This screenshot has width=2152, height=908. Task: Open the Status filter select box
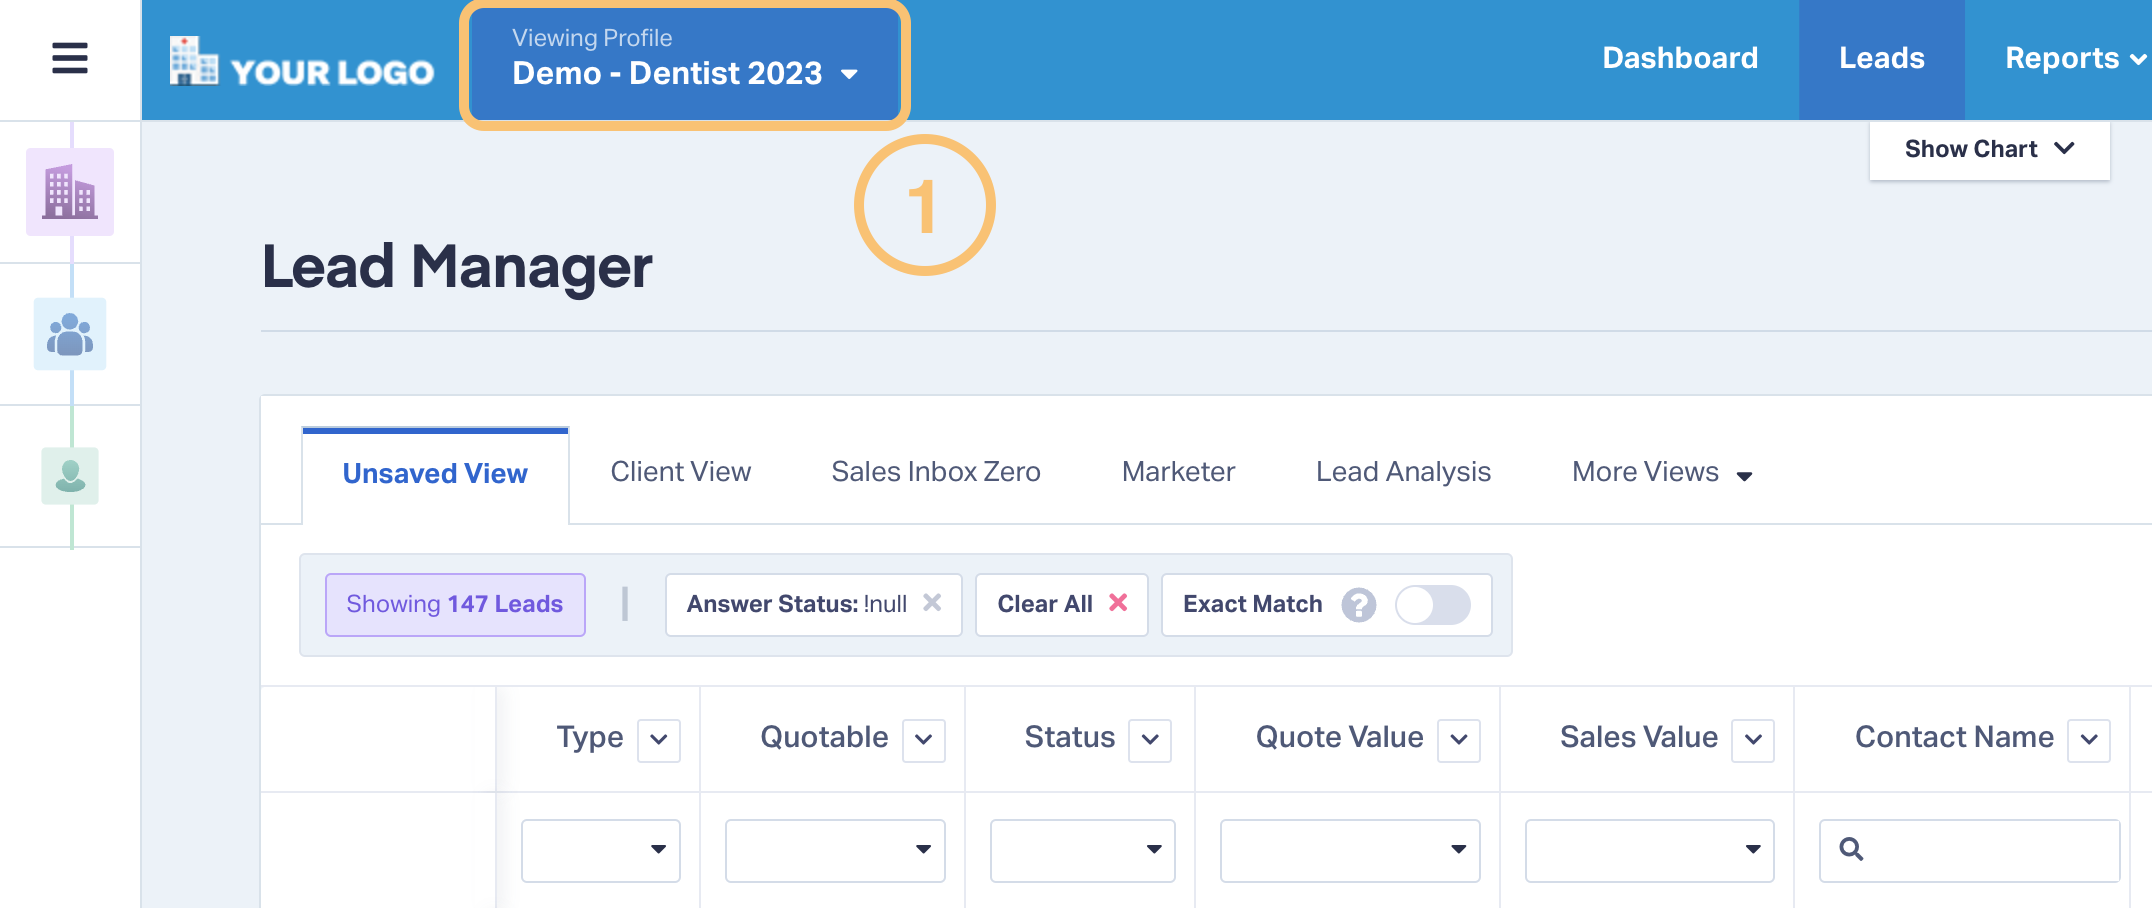click(x=1083, y=850)
